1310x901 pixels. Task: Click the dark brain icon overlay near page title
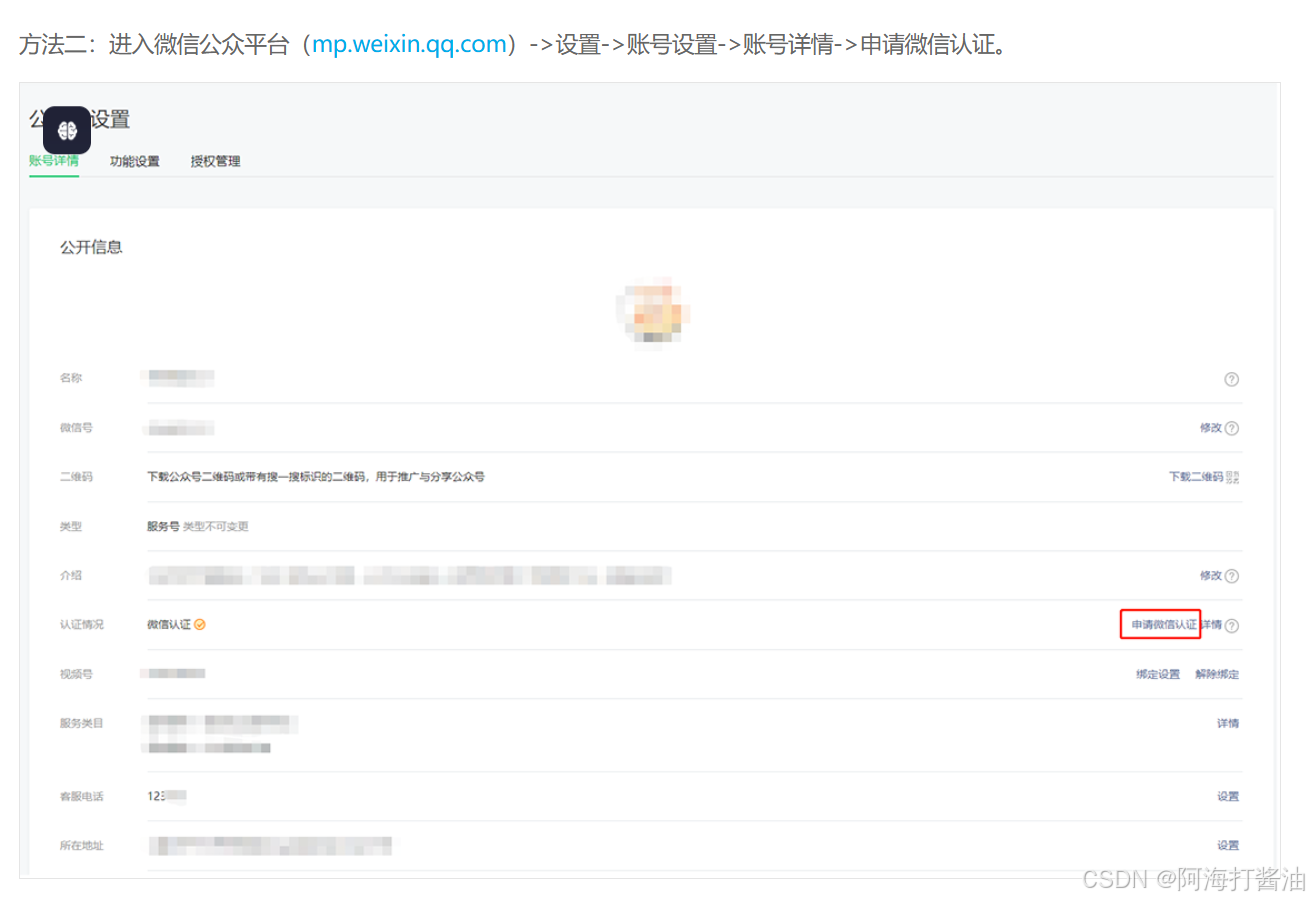(x=66, y=130)
